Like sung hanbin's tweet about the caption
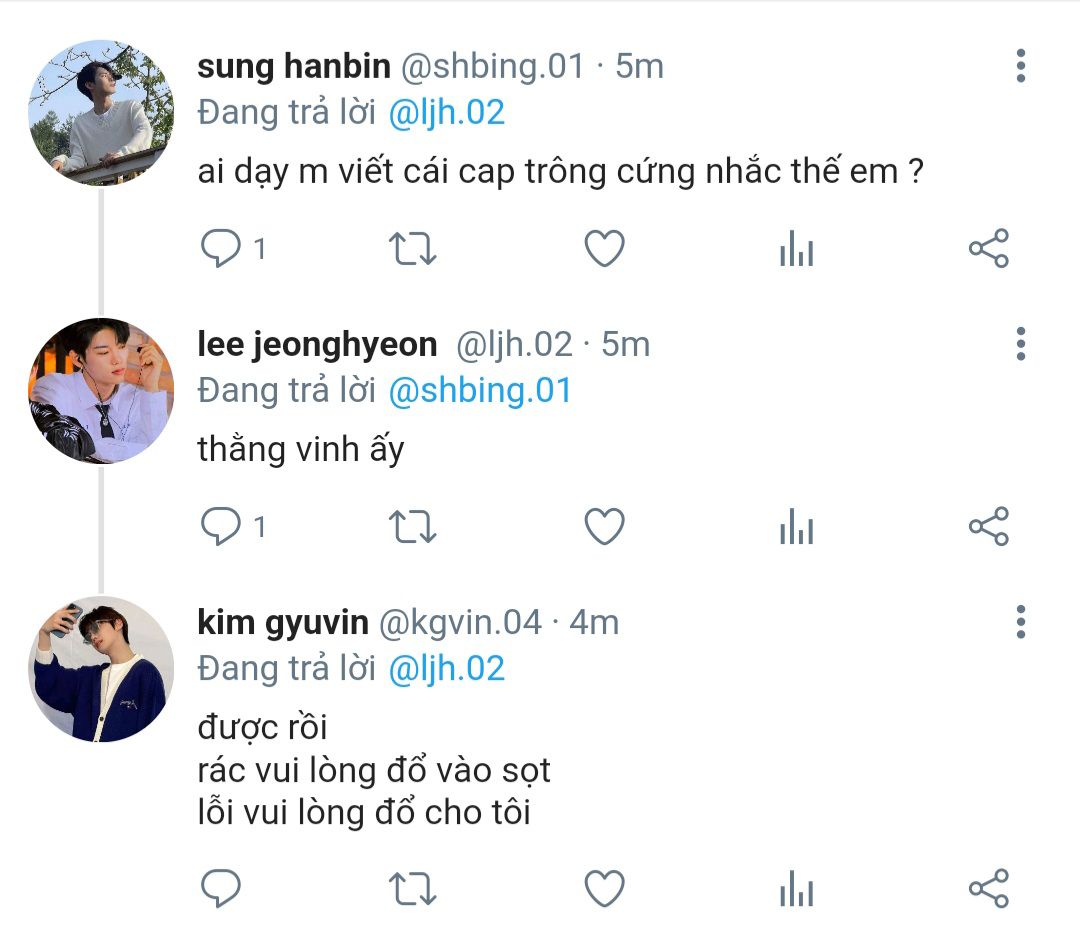This screenshot has width=1080, height=930. pos(605,249)
